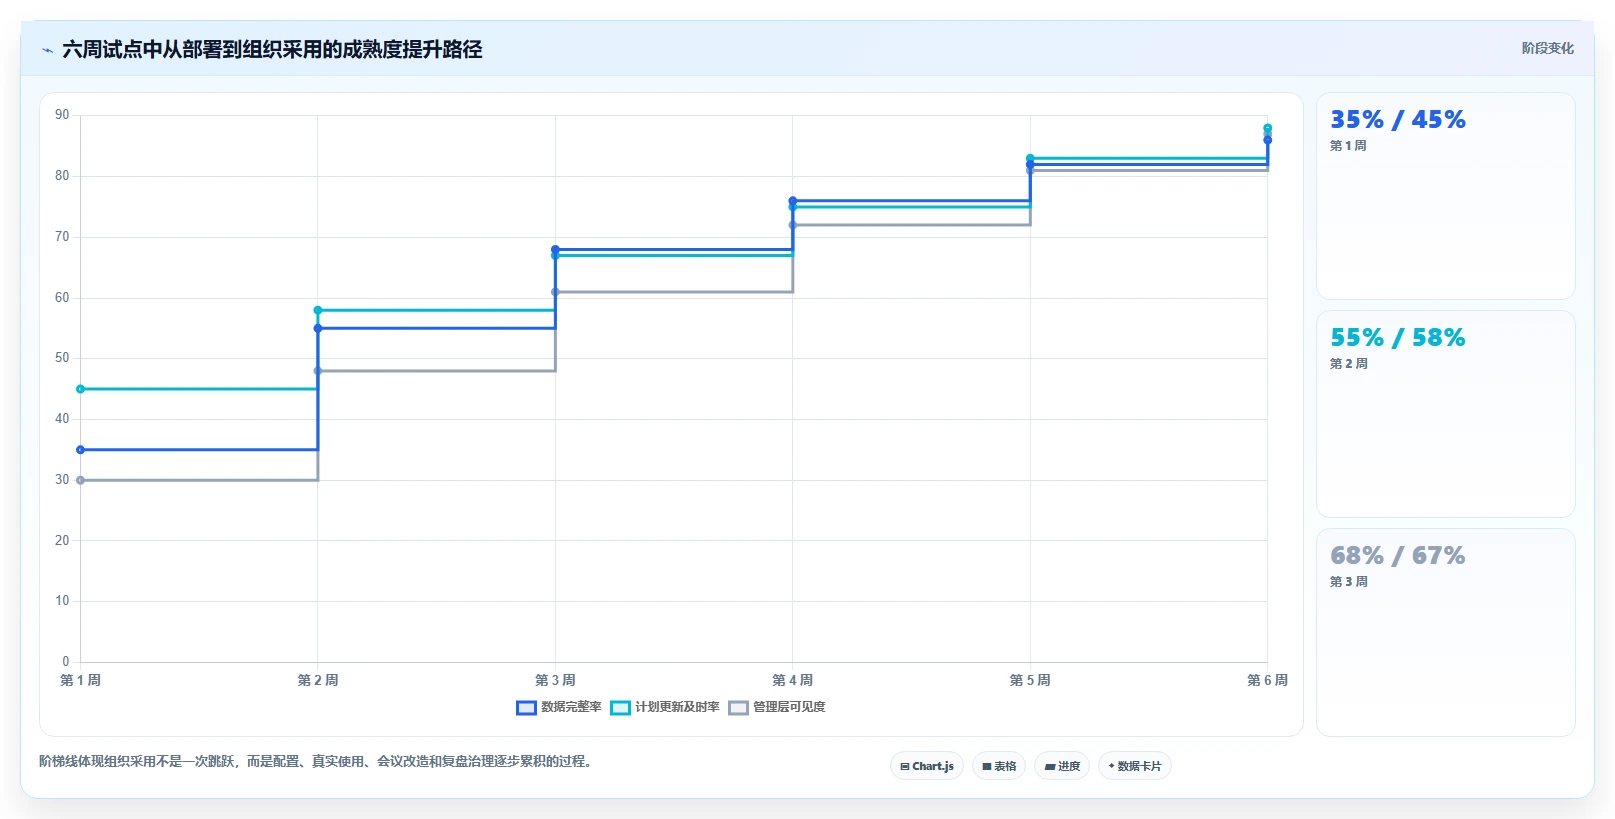Click the 数据完整率 point at 第 2 周

click(x=318, y=328)
